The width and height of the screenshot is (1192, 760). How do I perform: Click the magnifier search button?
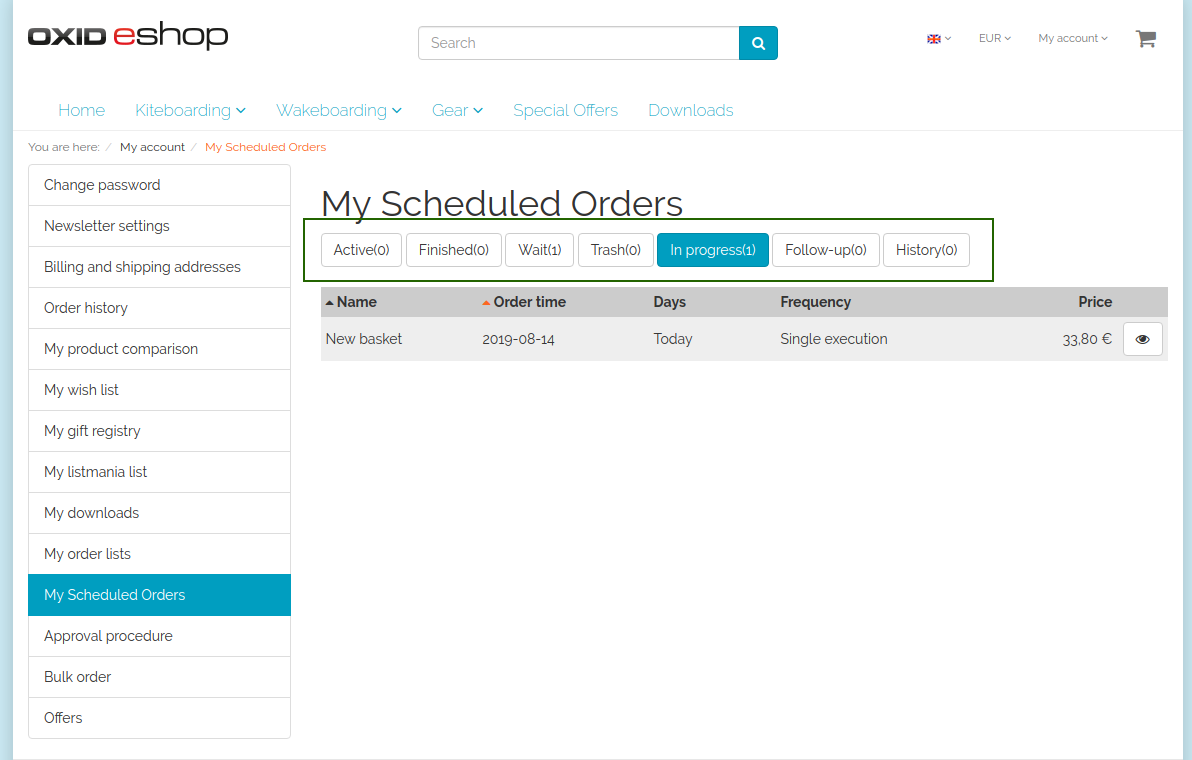[758, 43]
